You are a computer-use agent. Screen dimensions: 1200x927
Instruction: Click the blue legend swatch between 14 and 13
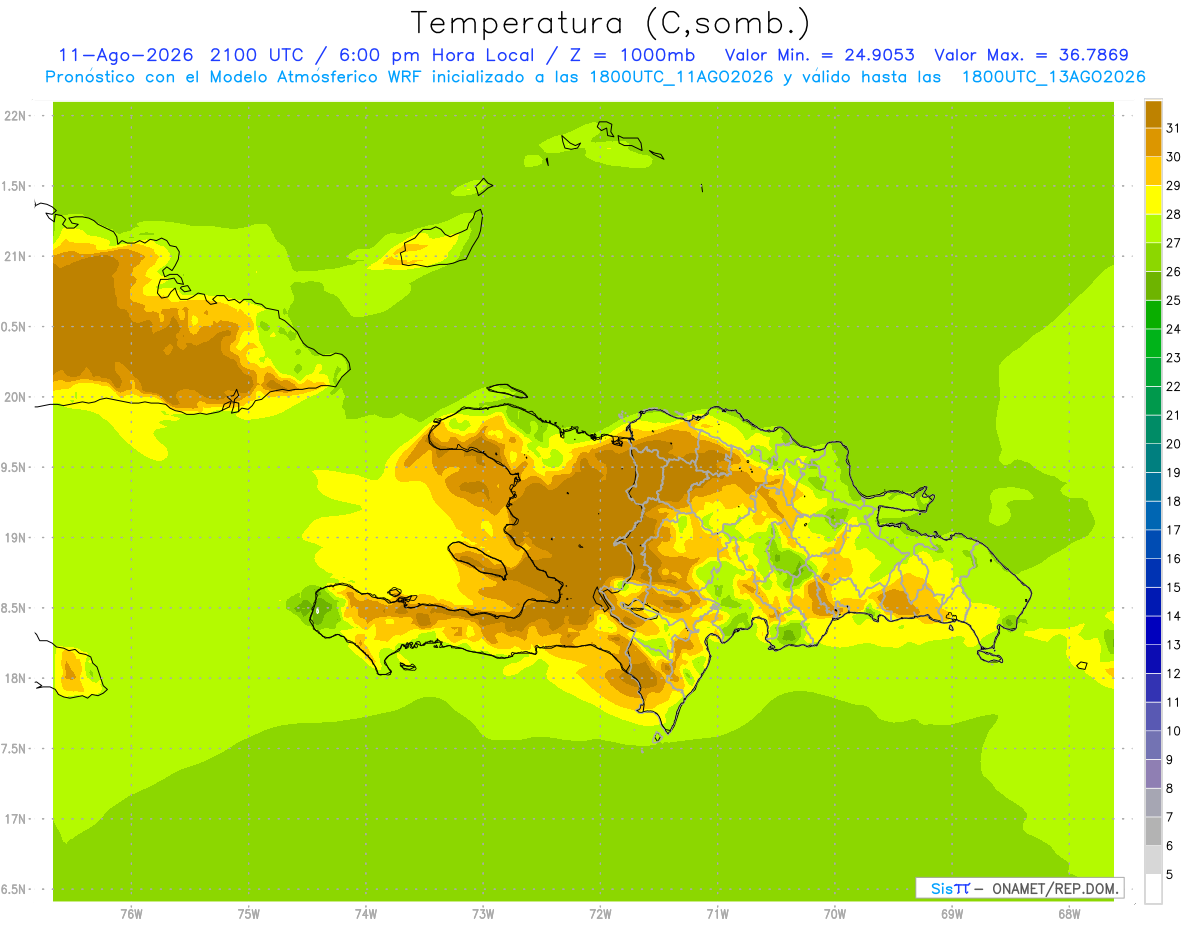[1153, 630]
